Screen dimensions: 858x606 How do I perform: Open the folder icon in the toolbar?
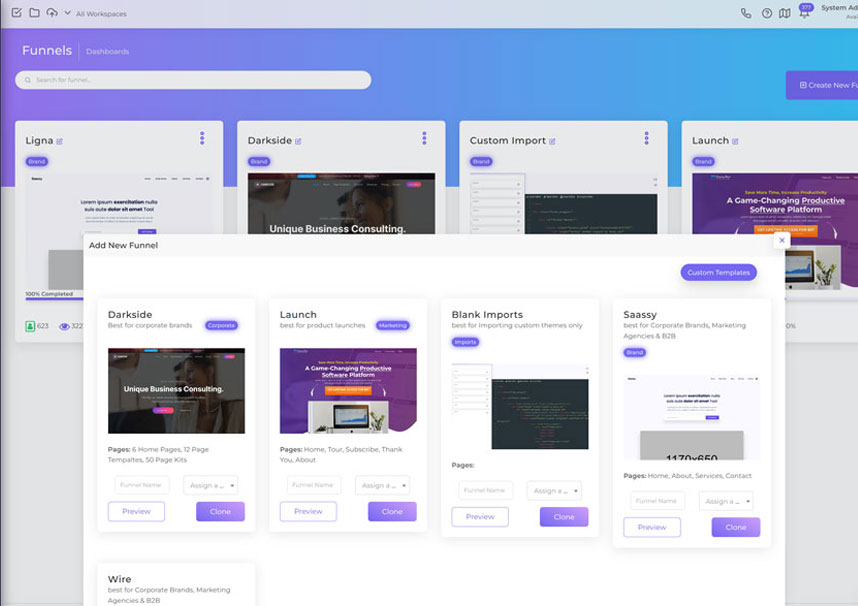35,13
